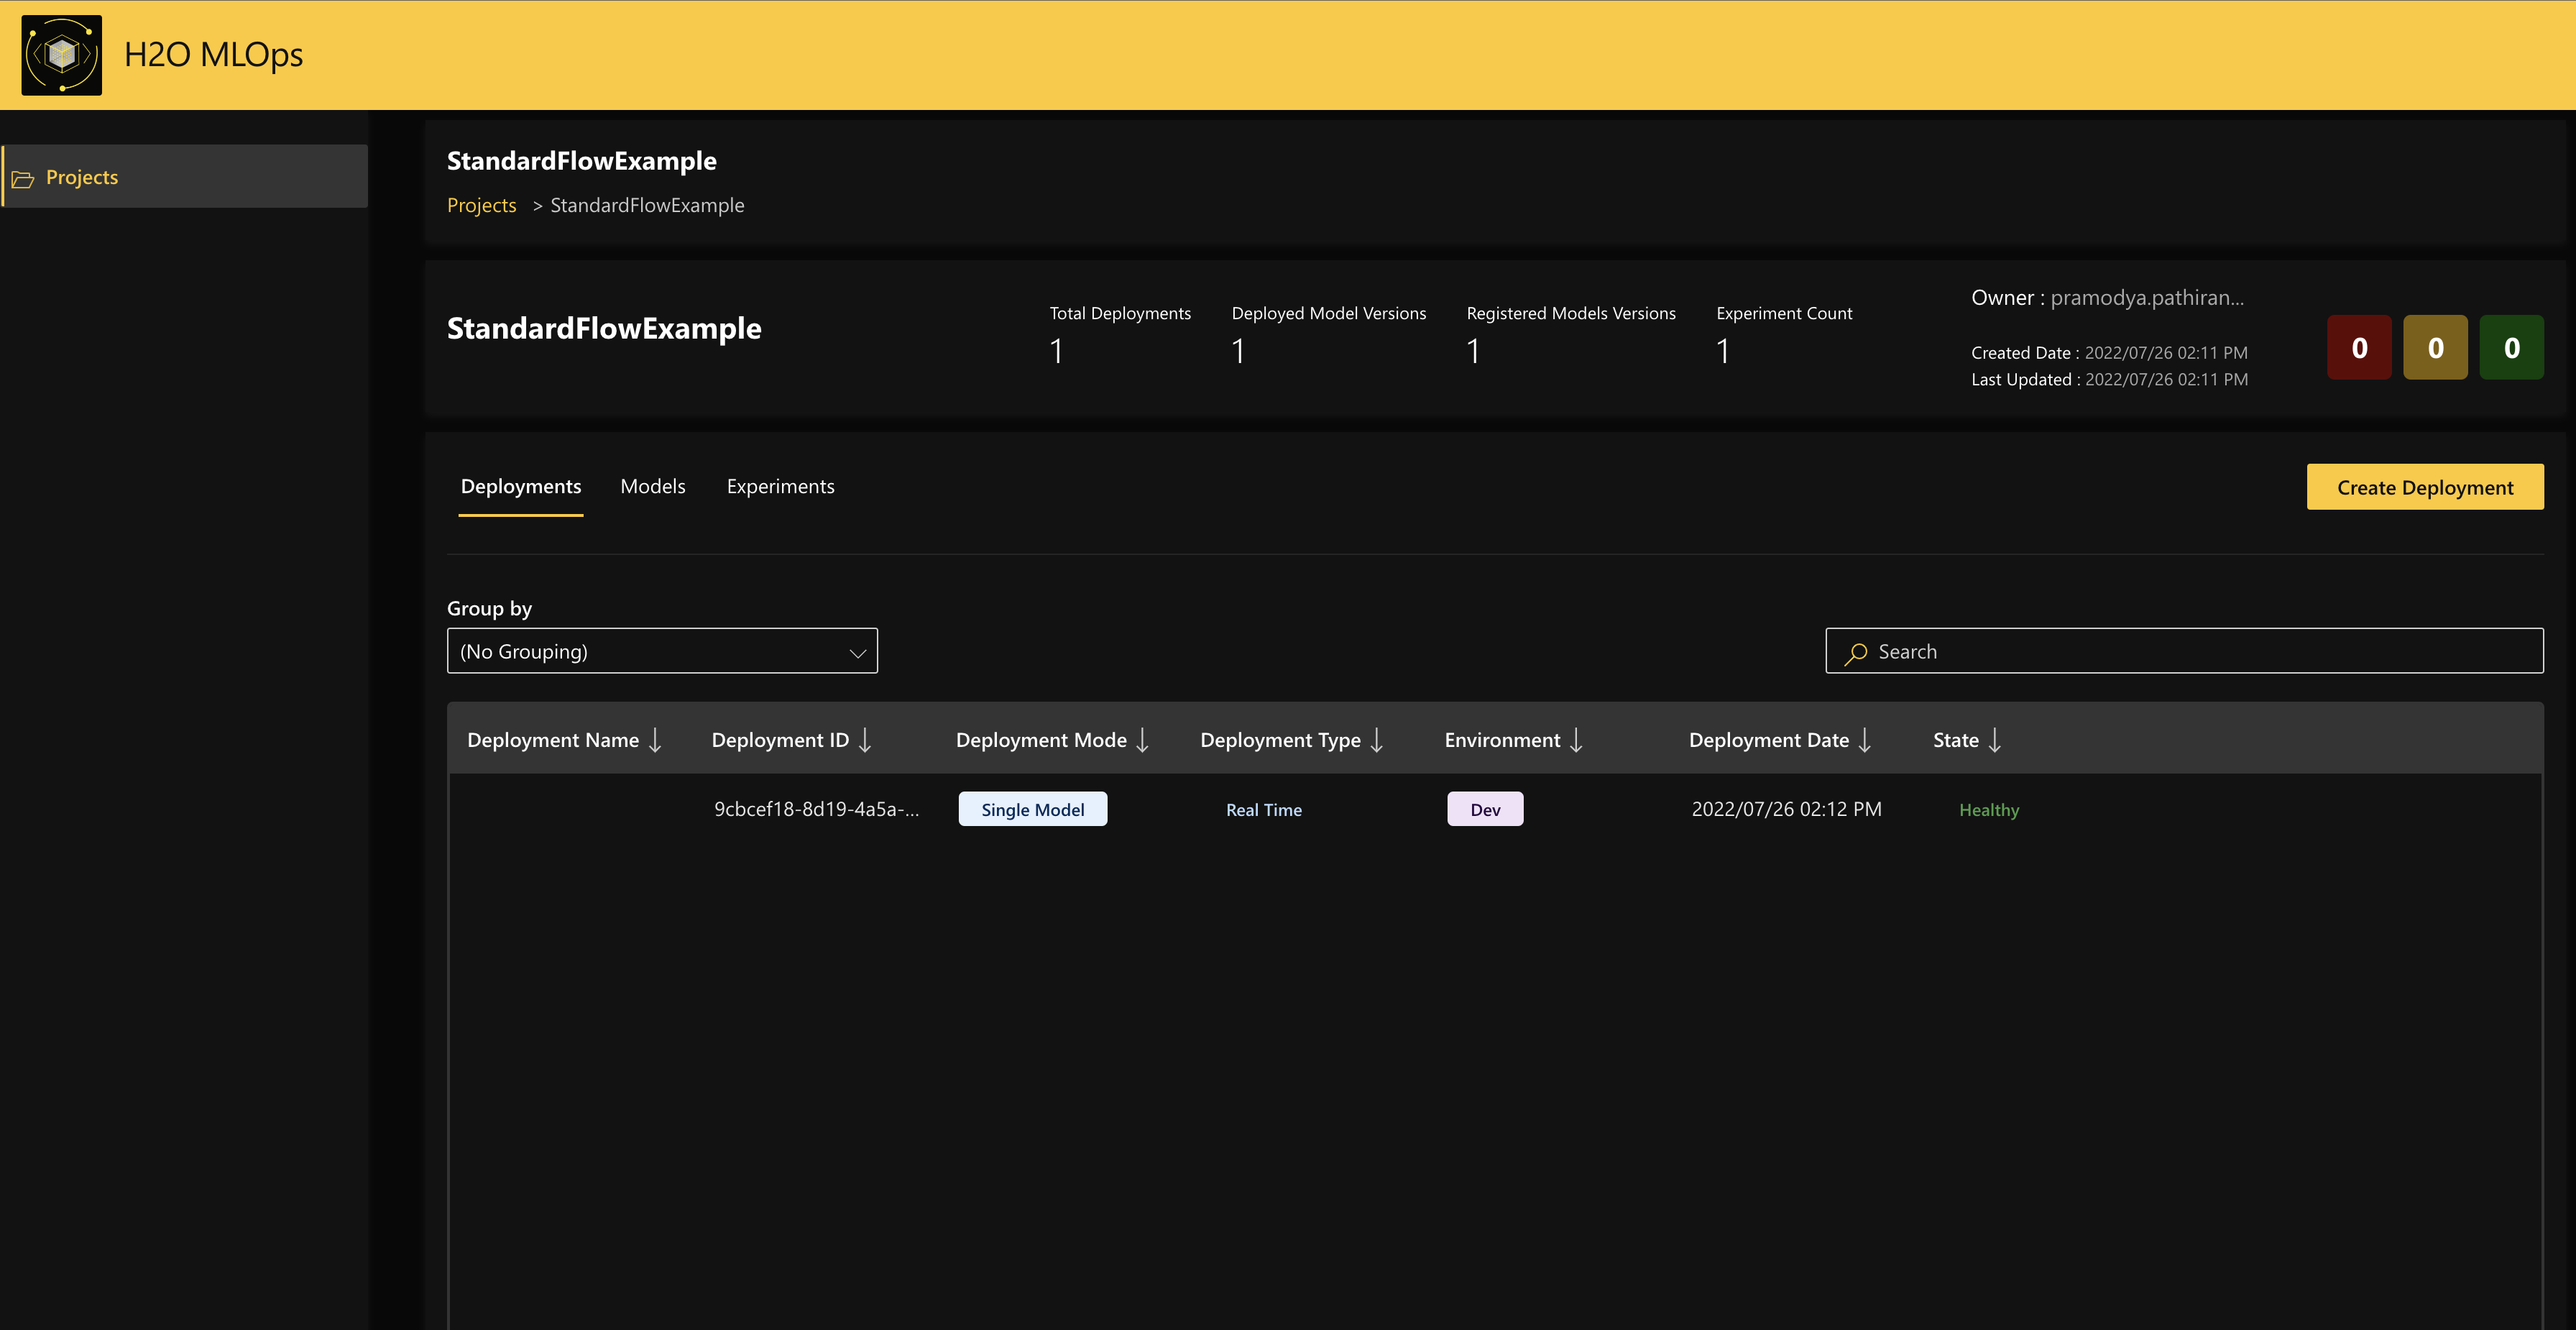Sort by Deployment Name arrow
Viewport: 2576px width, 1330px height.
point(655,740)
